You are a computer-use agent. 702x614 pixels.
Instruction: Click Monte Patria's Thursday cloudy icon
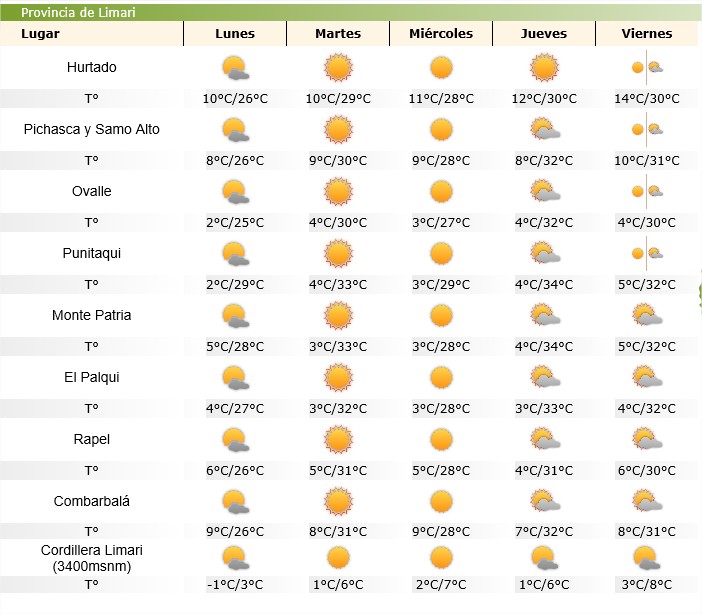(x=544, y=316)
